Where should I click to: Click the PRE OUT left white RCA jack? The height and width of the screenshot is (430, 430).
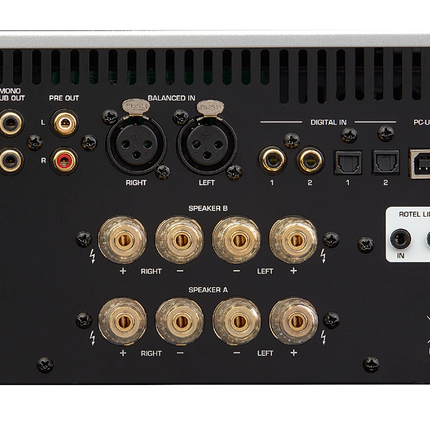click(65, 123)
